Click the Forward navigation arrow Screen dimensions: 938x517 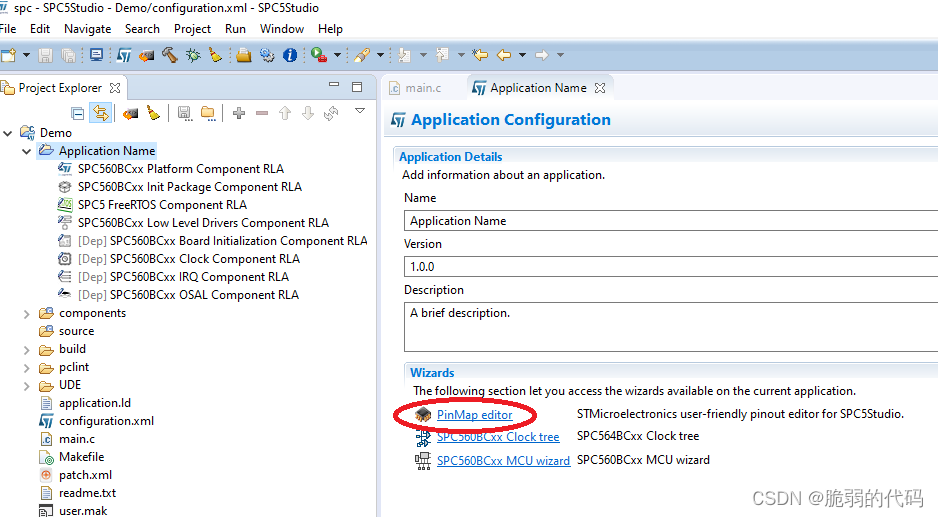point(541,55)
